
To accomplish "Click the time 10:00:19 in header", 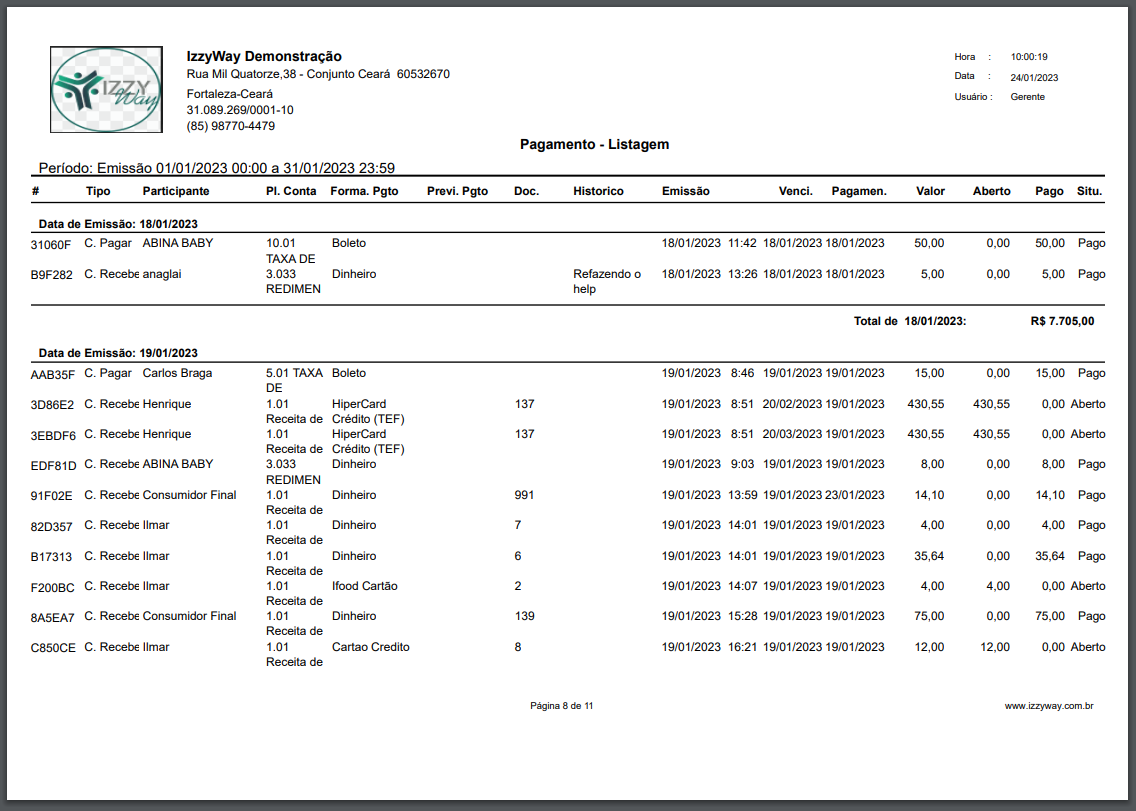I will (1029, 57).
